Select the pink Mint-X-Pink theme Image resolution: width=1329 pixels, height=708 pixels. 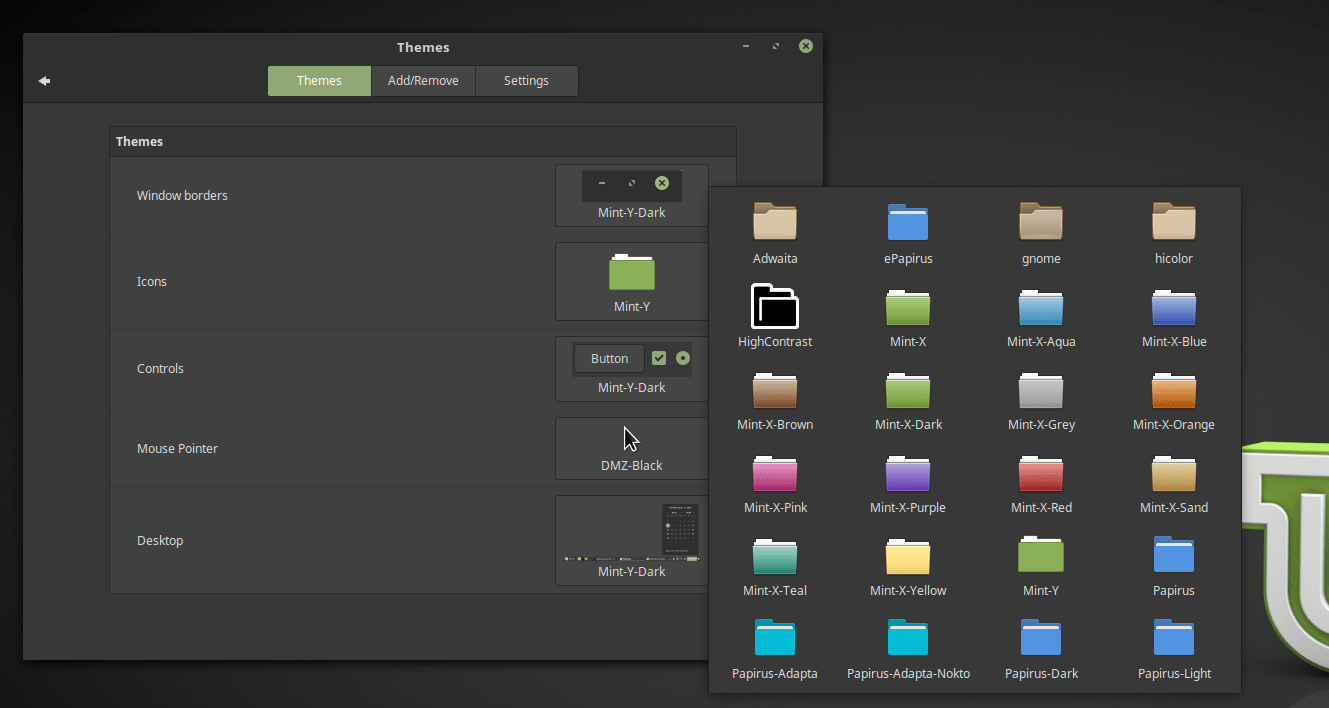[775, 479]
